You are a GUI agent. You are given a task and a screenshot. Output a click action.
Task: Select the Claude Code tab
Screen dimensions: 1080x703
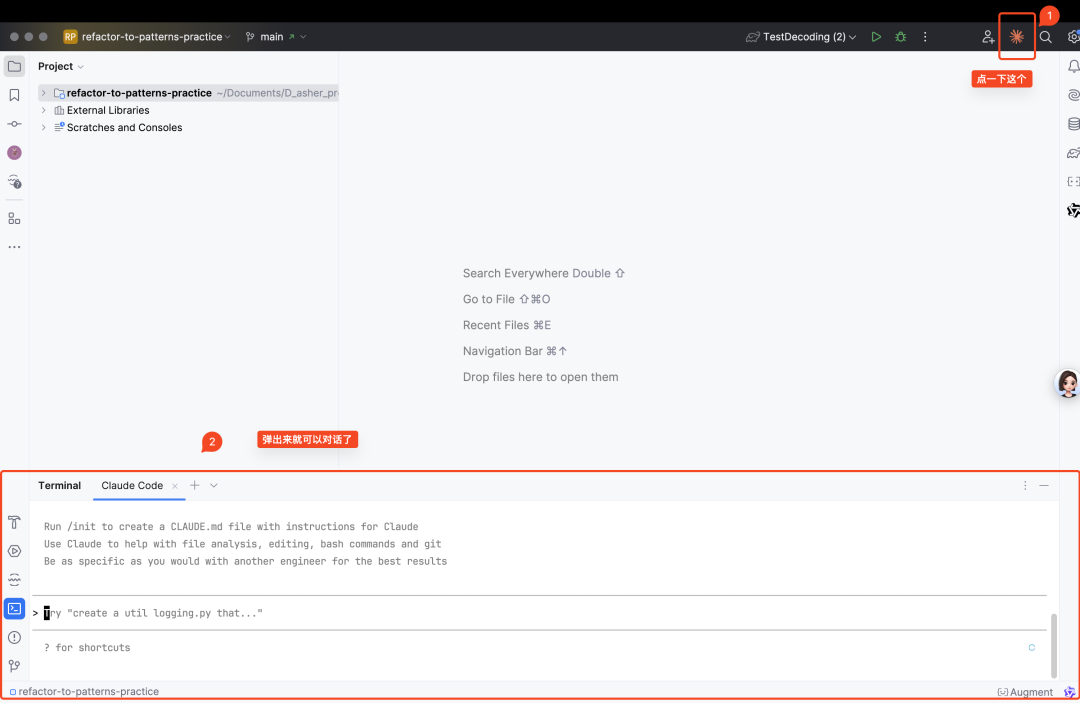[x=132, y=486]
